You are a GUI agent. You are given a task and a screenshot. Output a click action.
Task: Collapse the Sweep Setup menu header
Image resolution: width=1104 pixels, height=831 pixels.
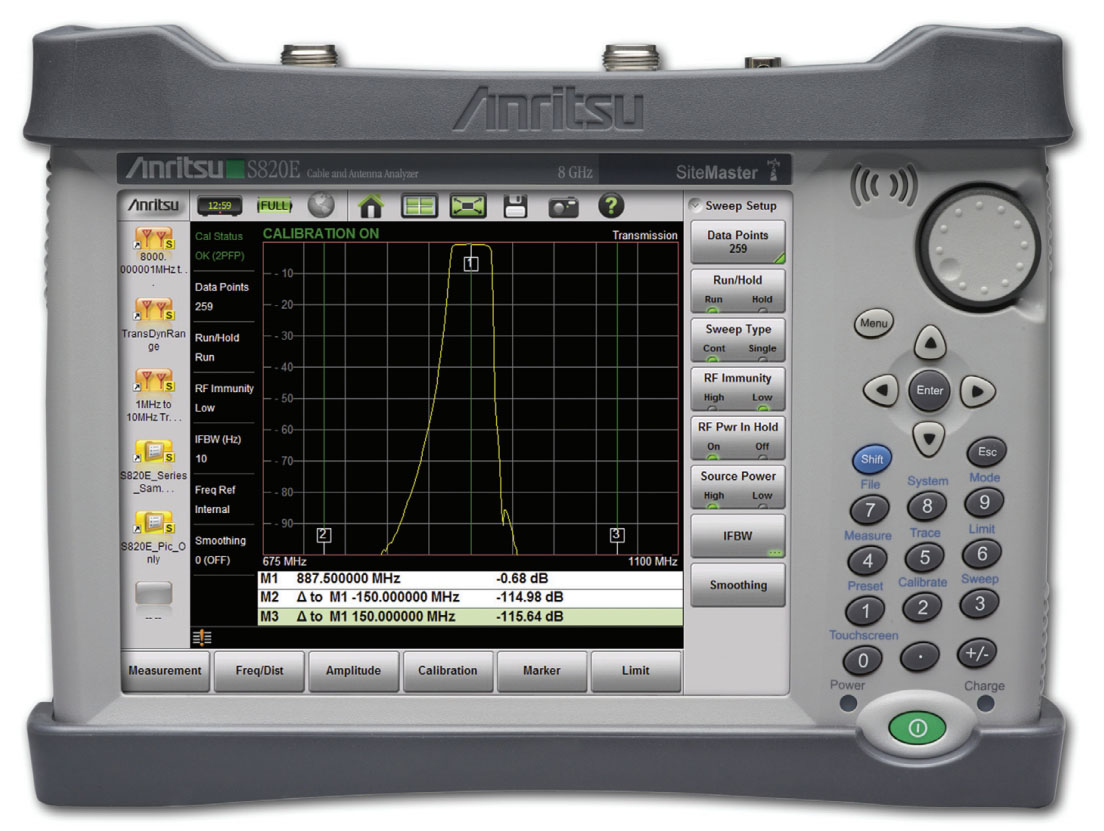pos(736,206)
